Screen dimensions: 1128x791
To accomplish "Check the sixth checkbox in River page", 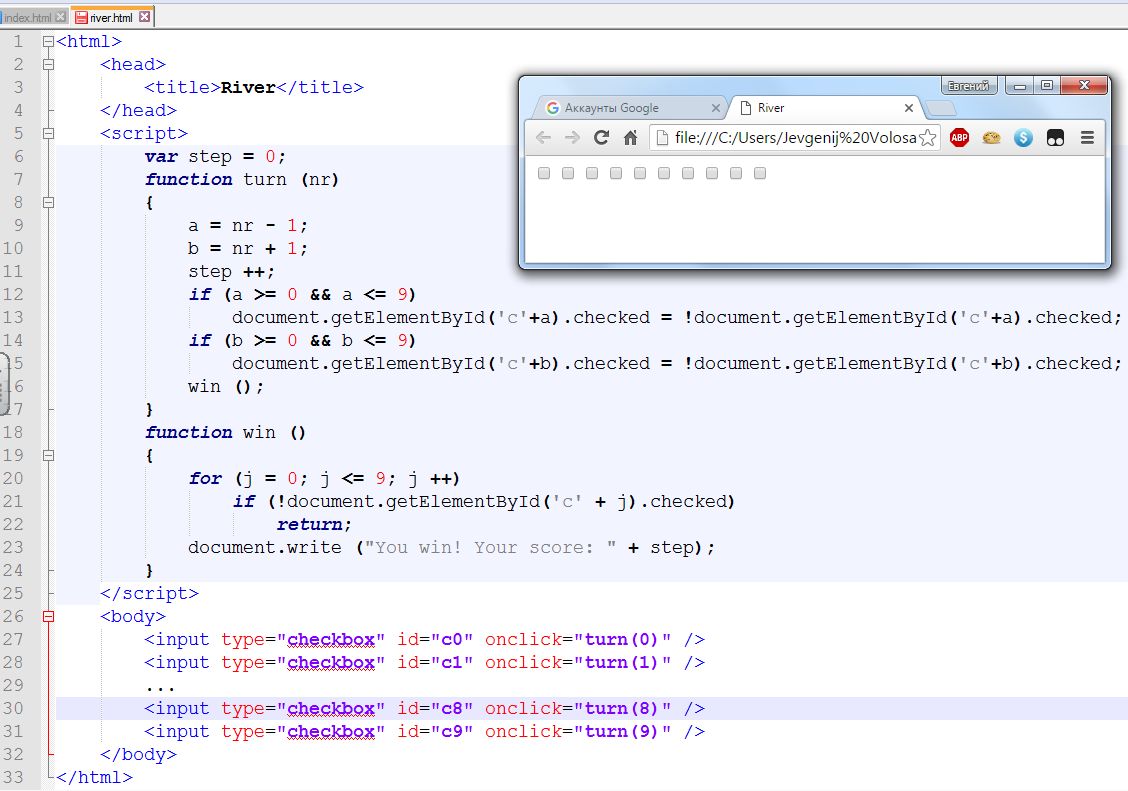I will [664, 173].
